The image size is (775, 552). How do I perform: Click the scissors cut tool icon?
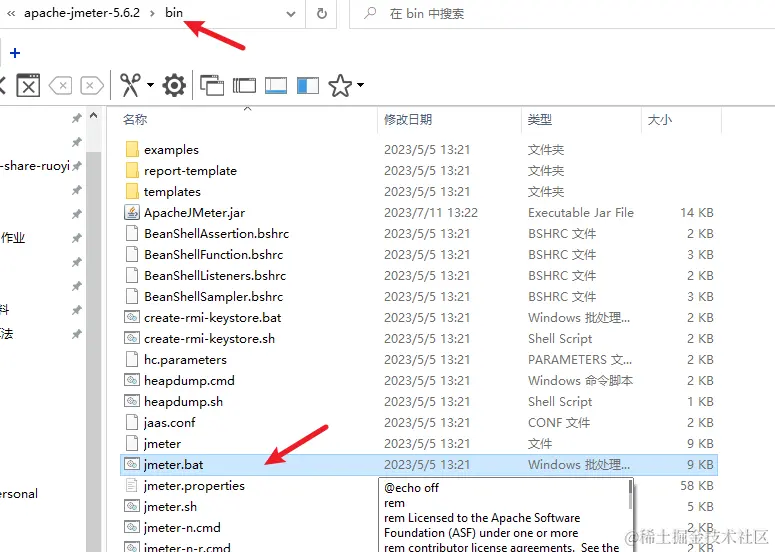pos(130,85)
